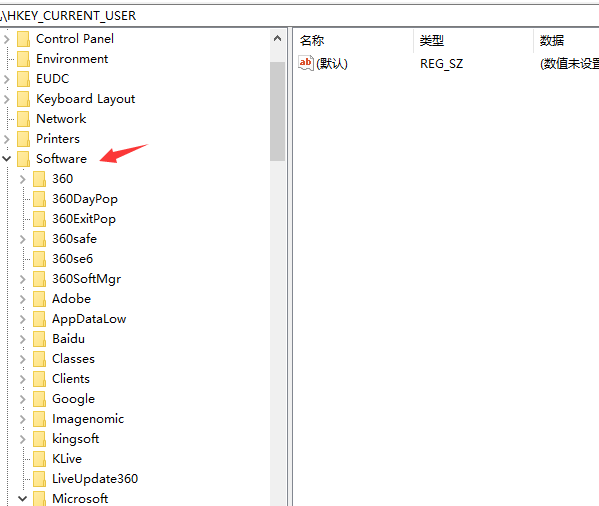Expand the Printers key

(6, 139)
